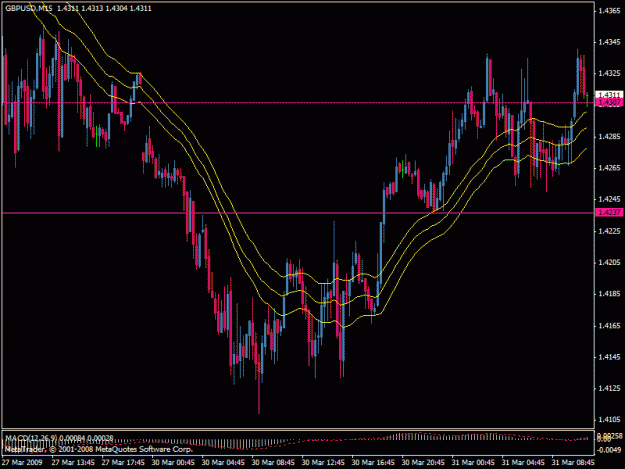Click the 1.4205 price scale value
The height and width of the screenshot is (469, 625).
[x=609, y=262]
